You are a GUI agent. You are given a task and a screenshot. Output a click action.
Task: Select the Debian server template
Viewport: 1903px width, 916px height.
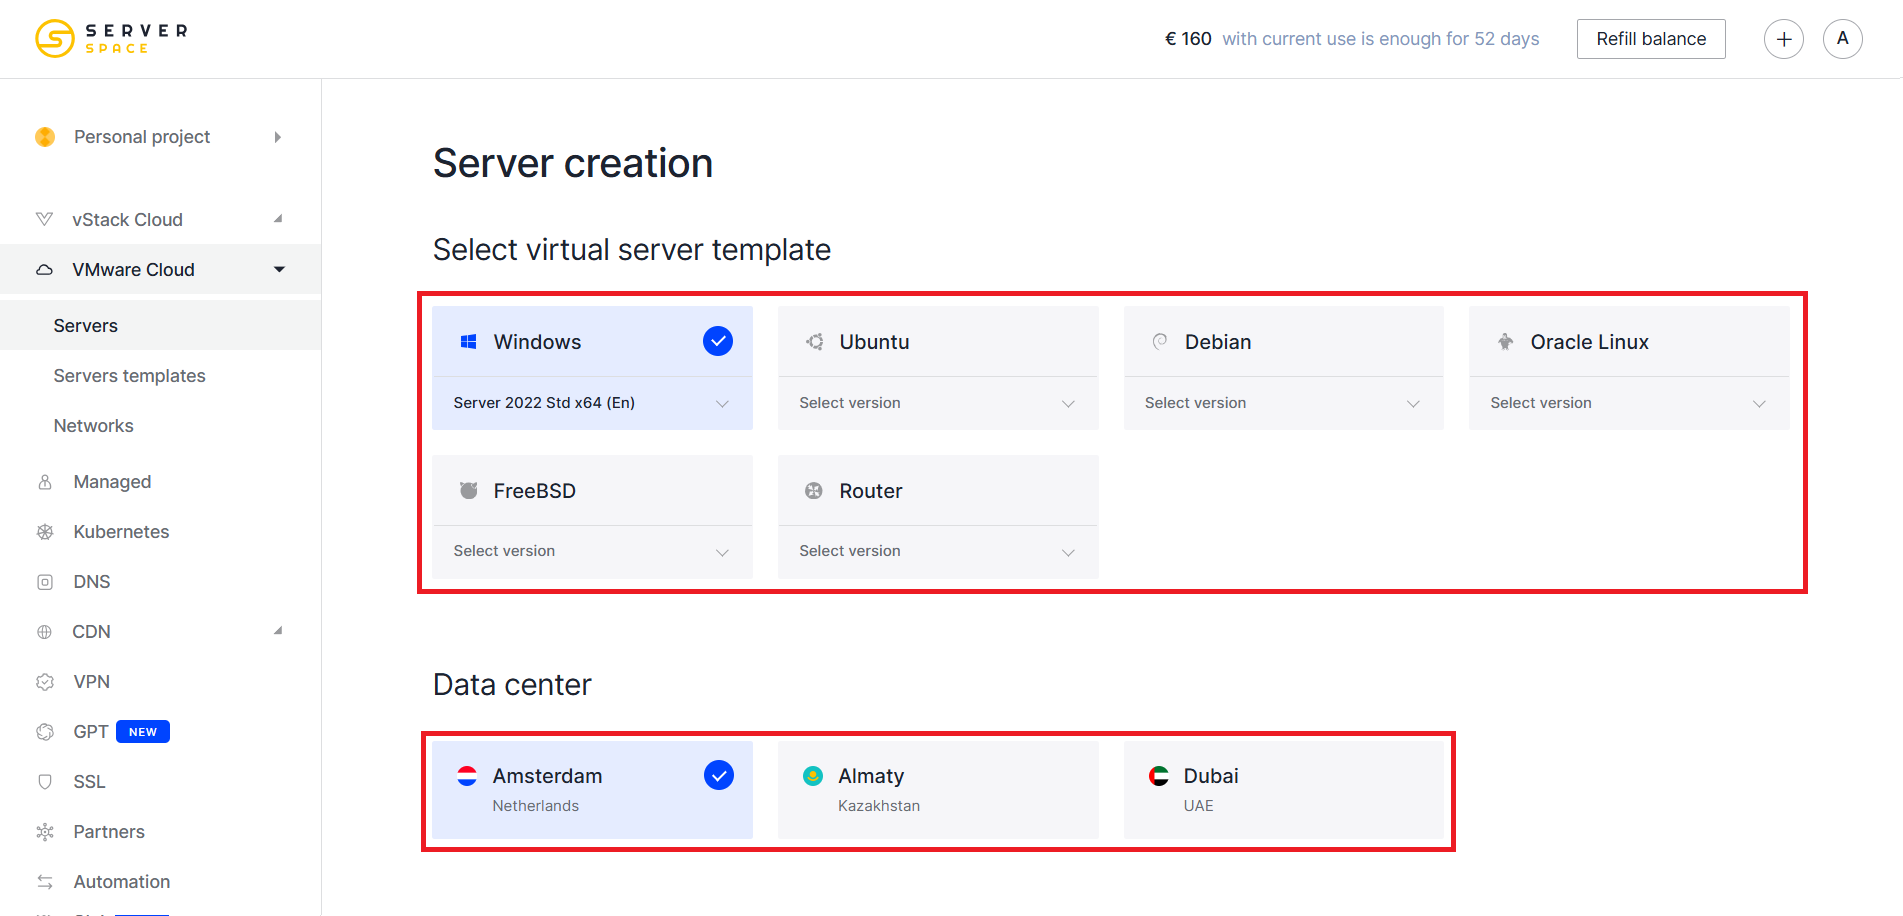click(1284, 342)
